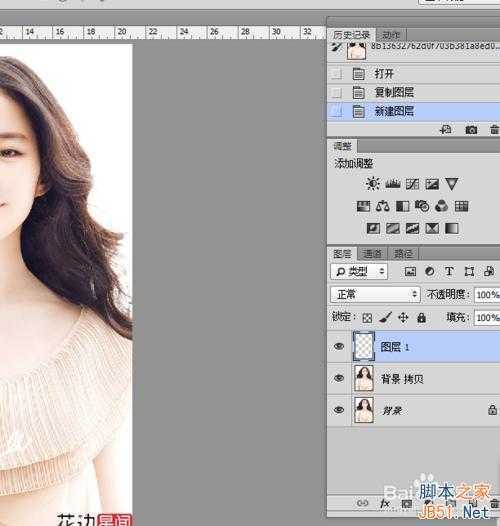
Task: Click the 填充 fill value field
Action: 487,317
